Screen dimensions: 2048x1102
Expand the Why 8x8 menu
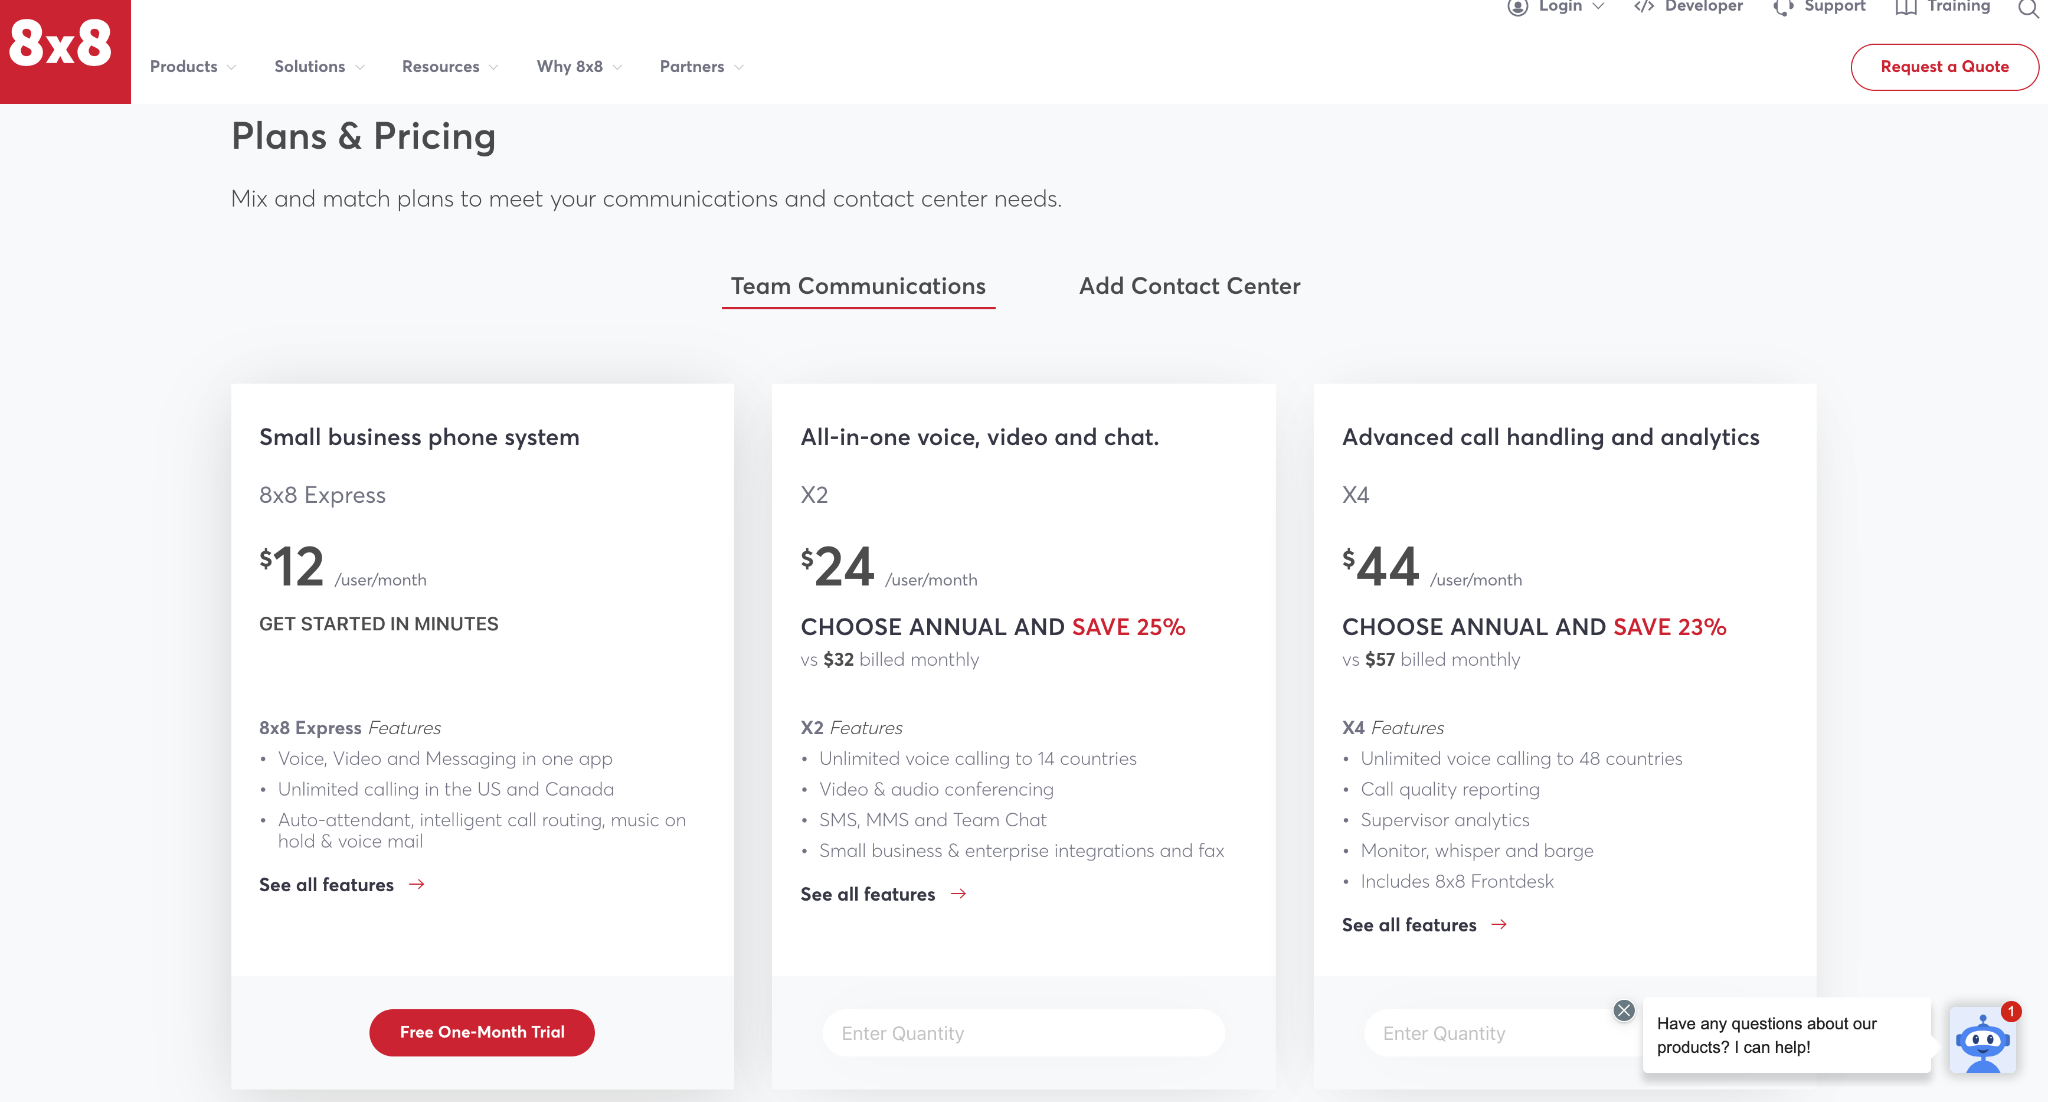pos(579,67)
